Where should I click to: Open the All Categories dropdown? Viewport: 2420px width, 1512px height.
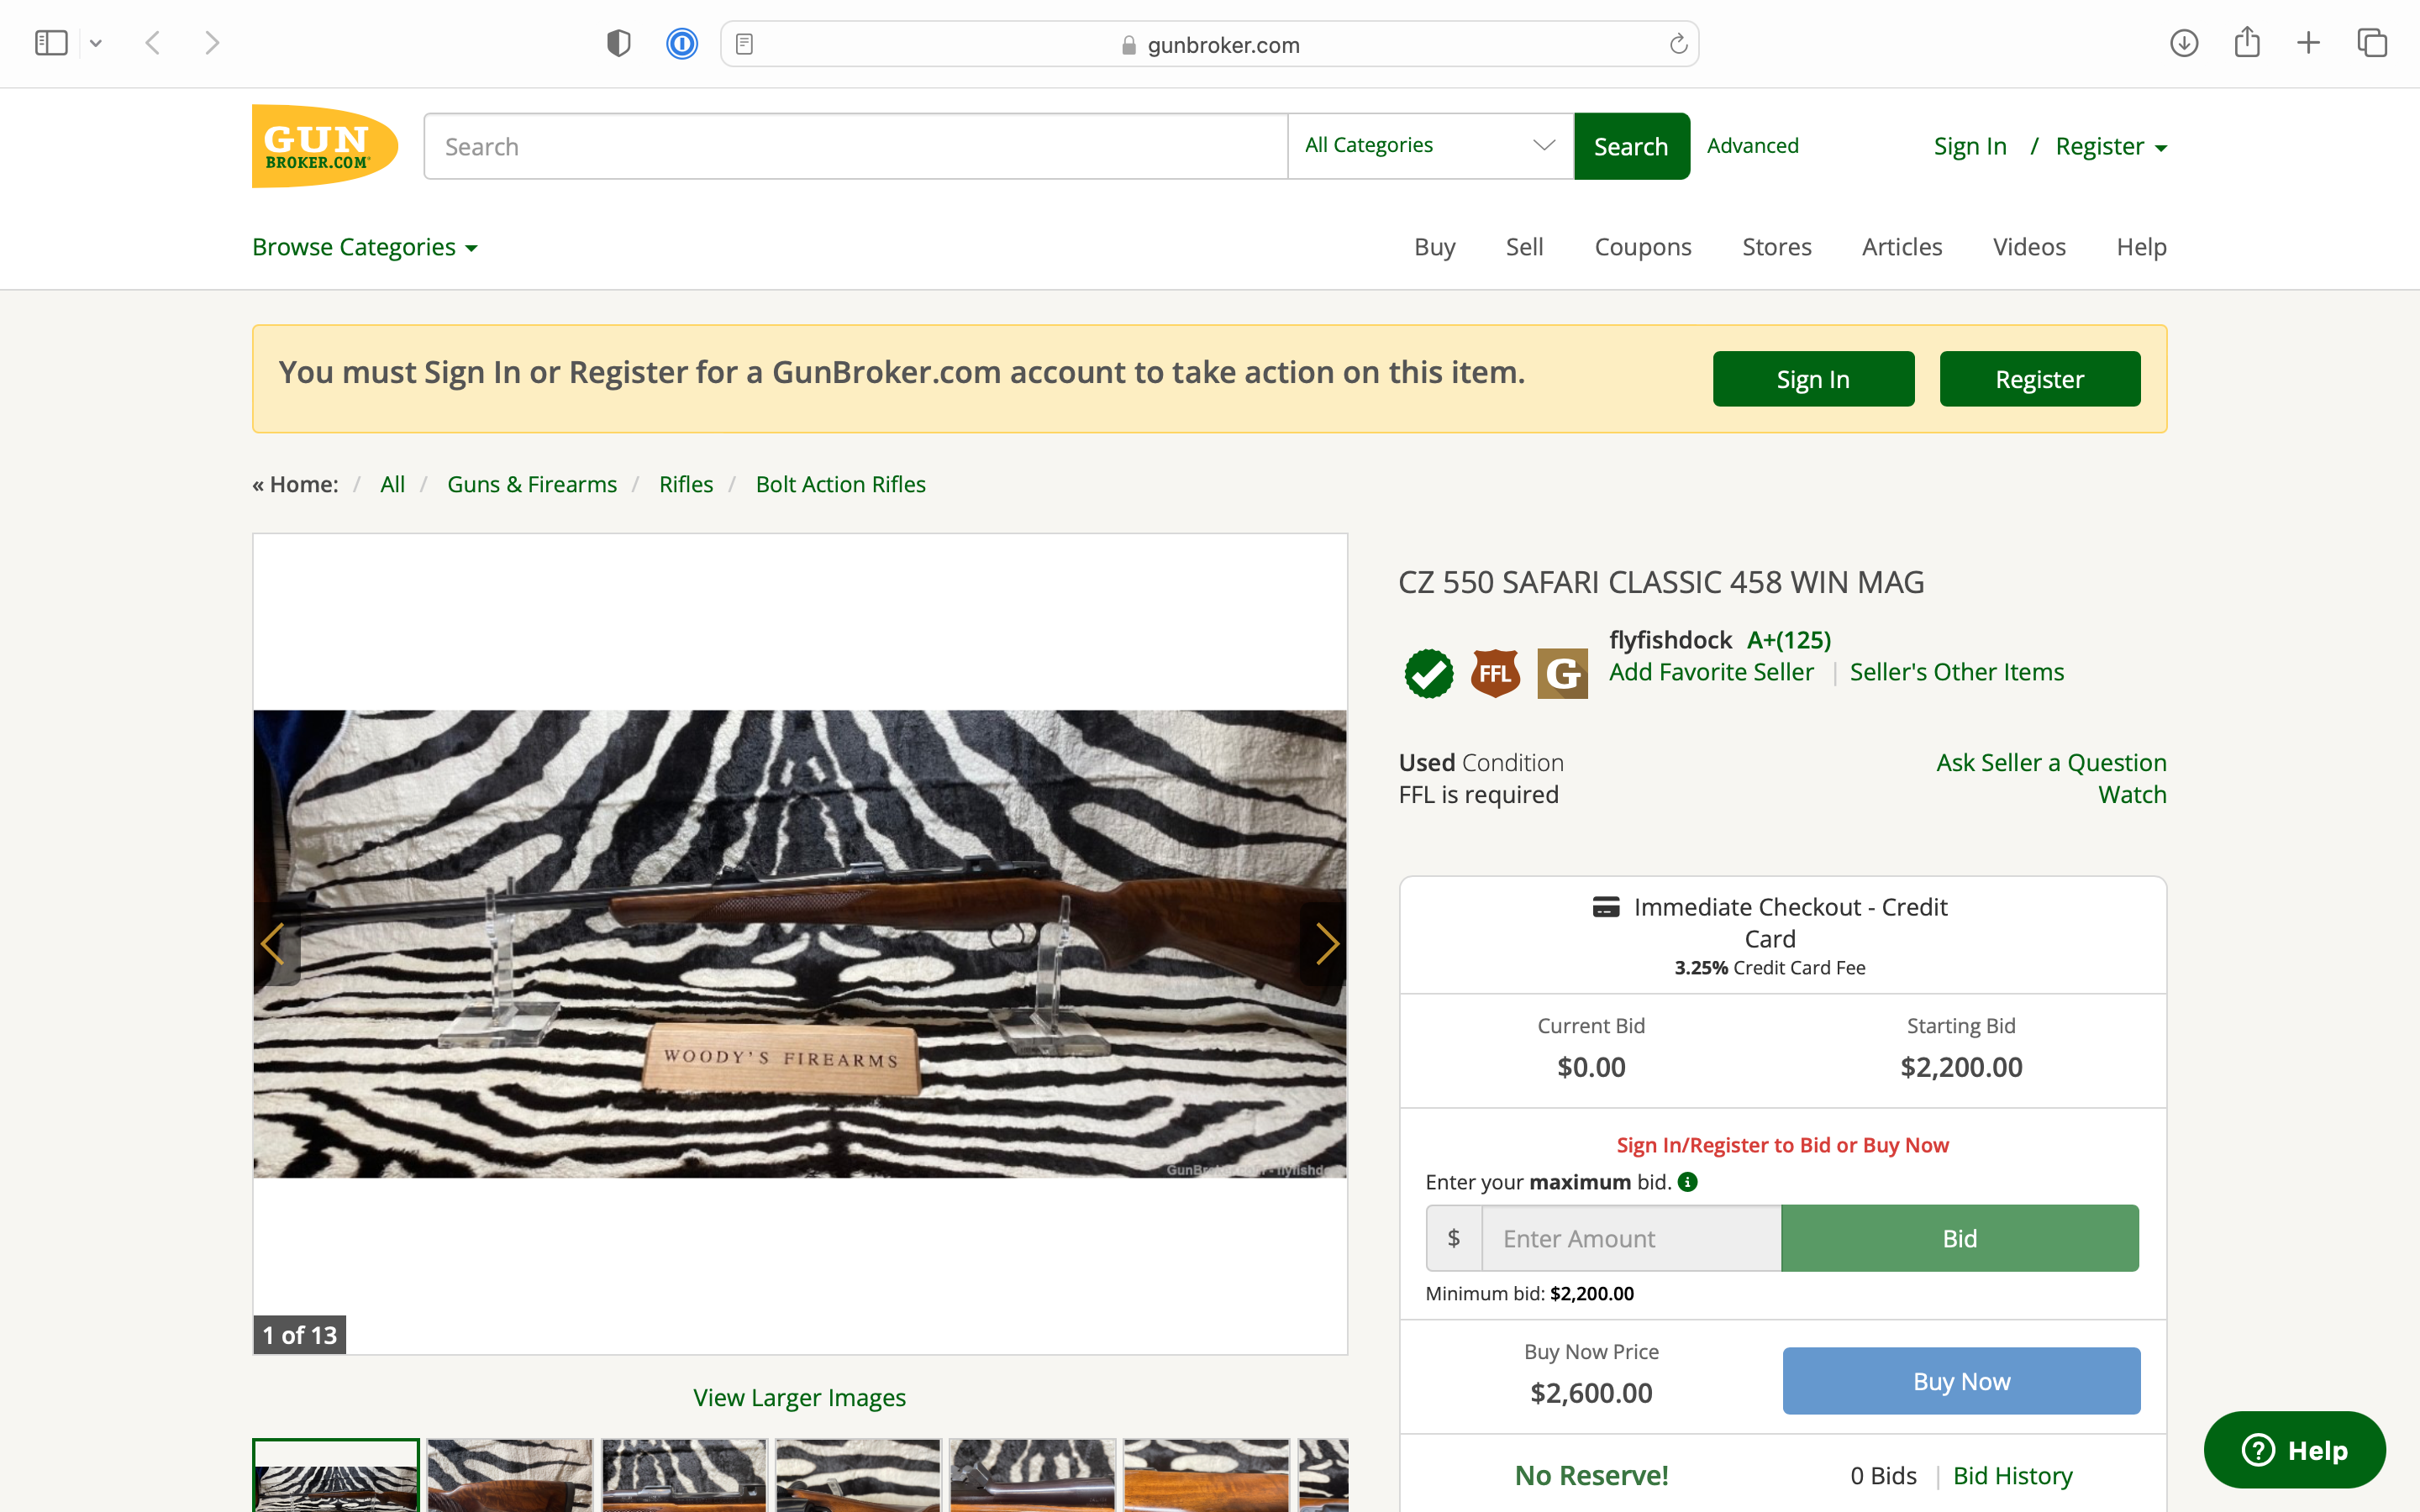pos(1430,146)
